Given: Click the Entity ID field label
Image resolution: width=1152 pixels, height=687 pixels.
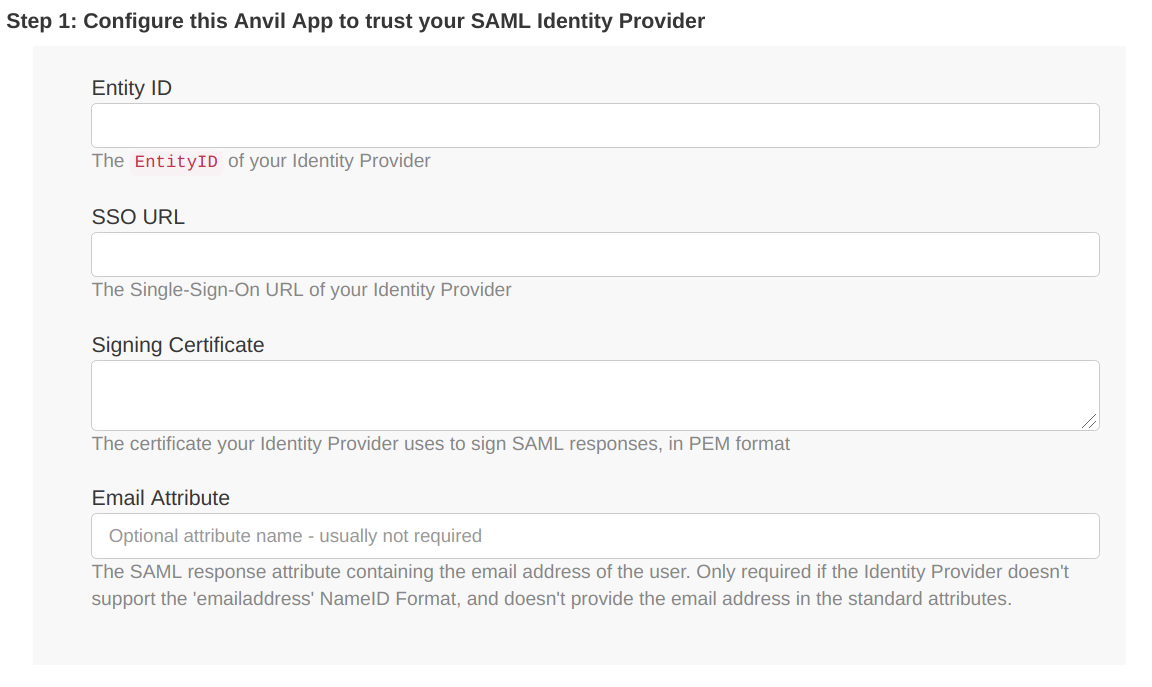Looking at the screenshot, I should coord(131,88).
